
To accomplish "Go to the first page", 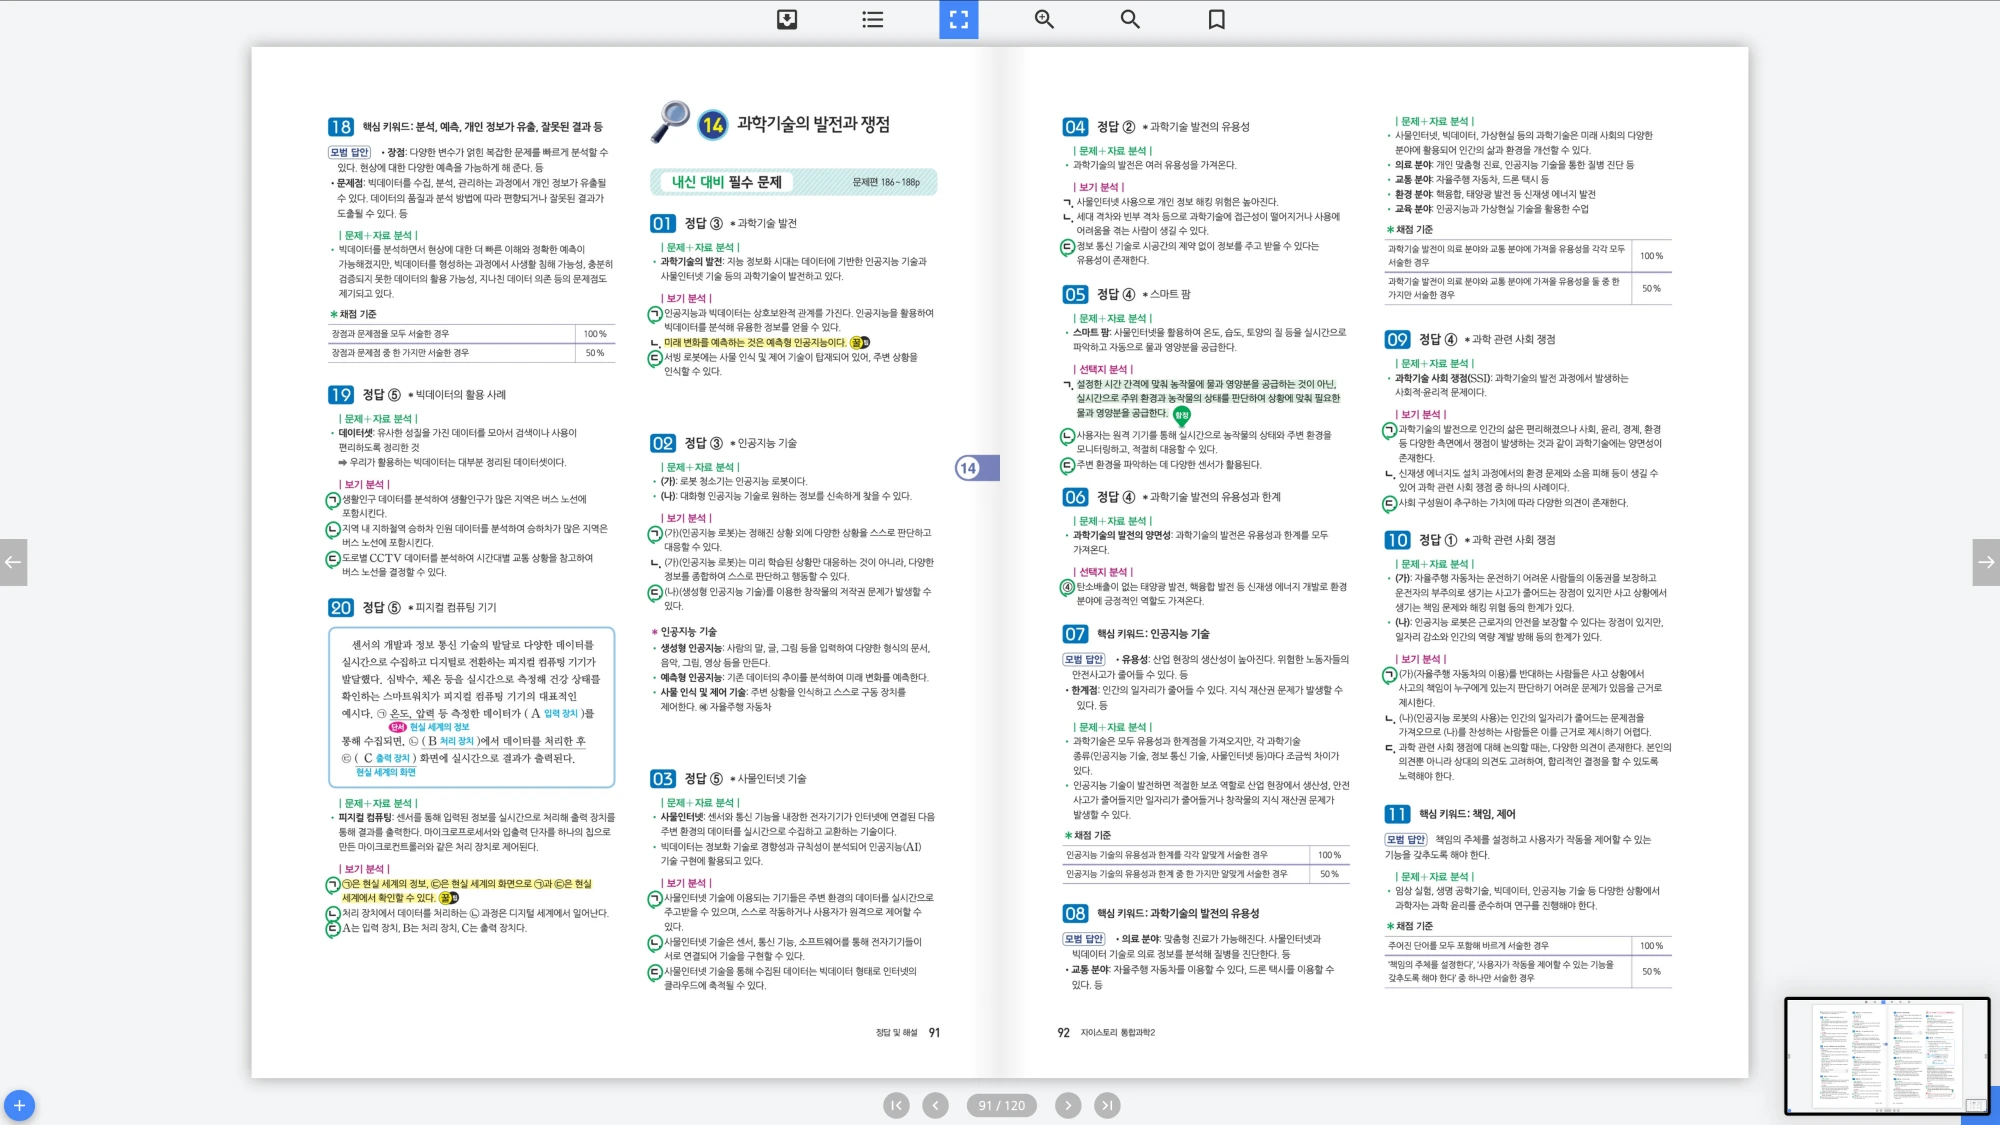I will 896,1105.
